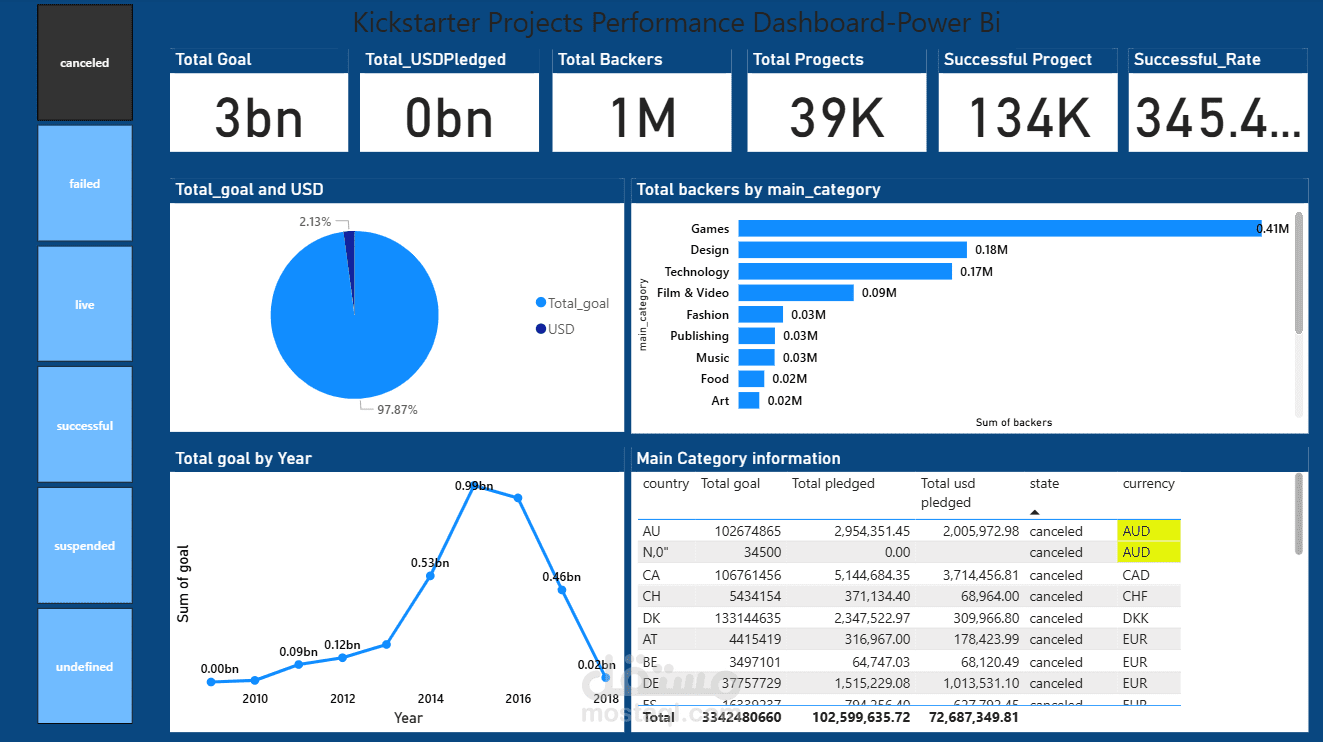Select the Technology bar in backers chart
Viewport: 1323px width, 742px height.
pos(845,271)
